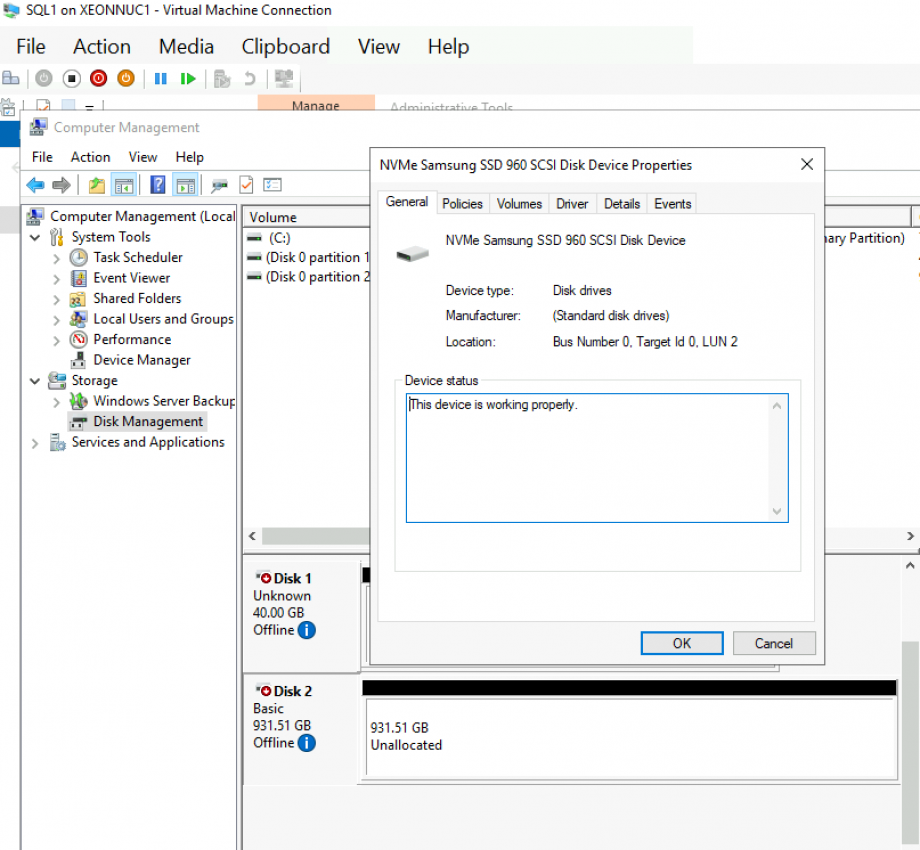Viewport: 920px width, 850px height.
Task: Expand the Services and Applications node
Action: tap(36, 443)
